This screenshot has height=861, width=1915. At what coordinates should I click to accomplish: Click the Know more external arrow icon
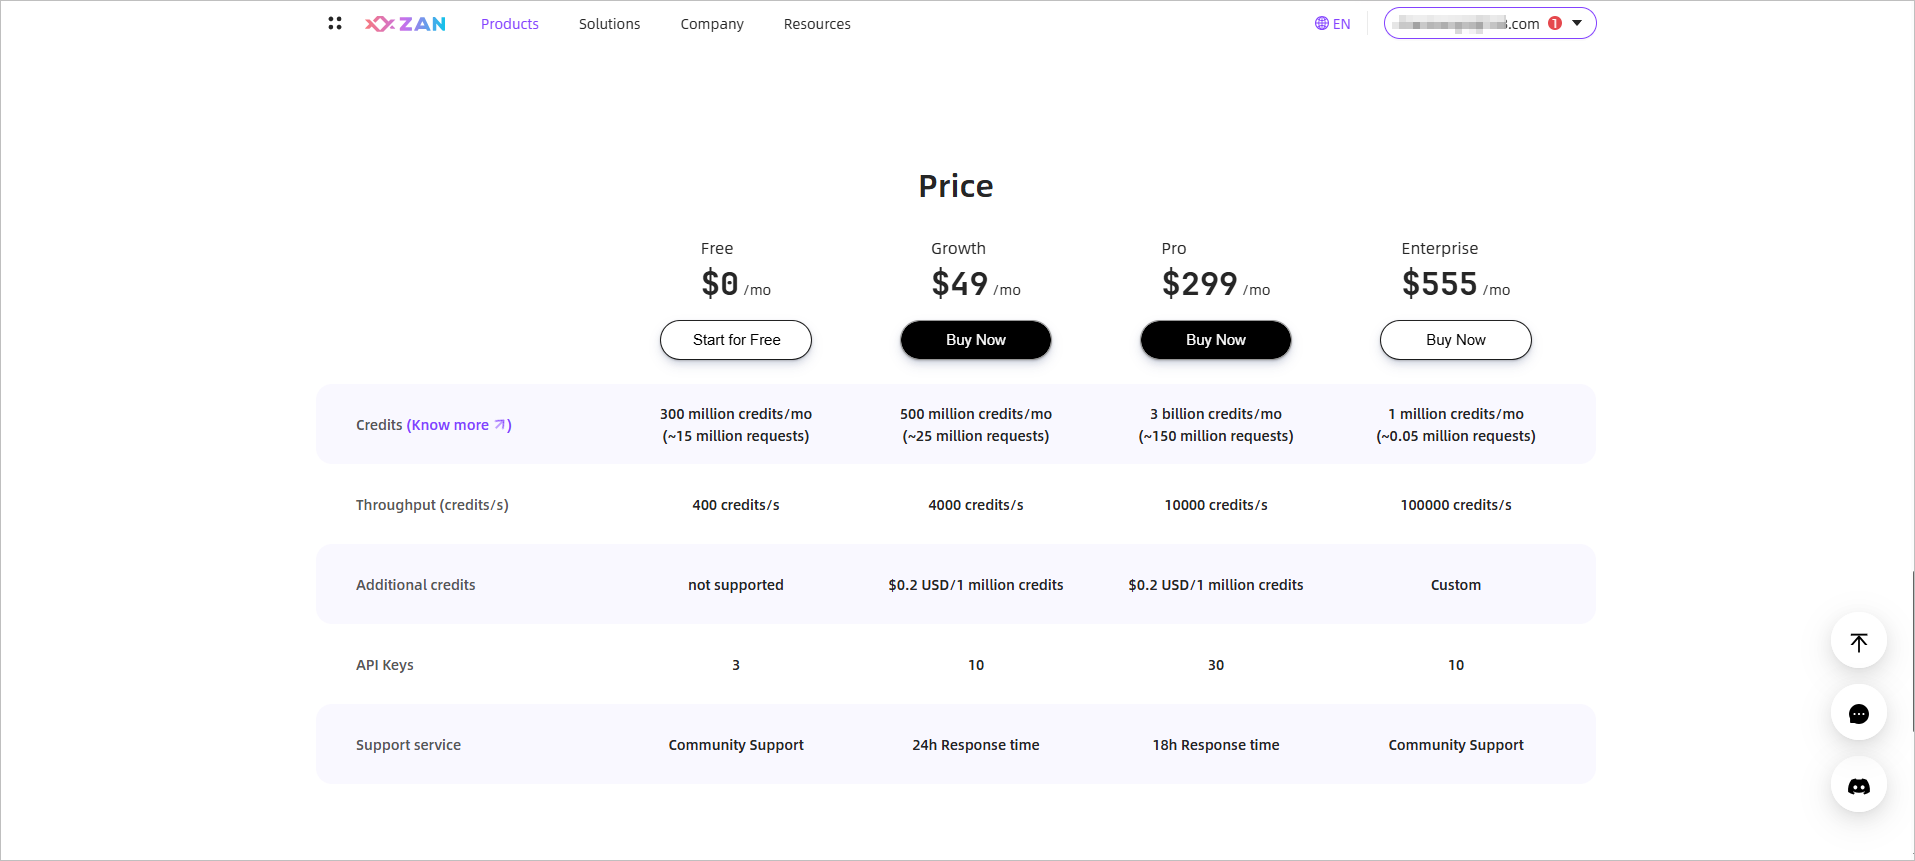pos(500,425)
